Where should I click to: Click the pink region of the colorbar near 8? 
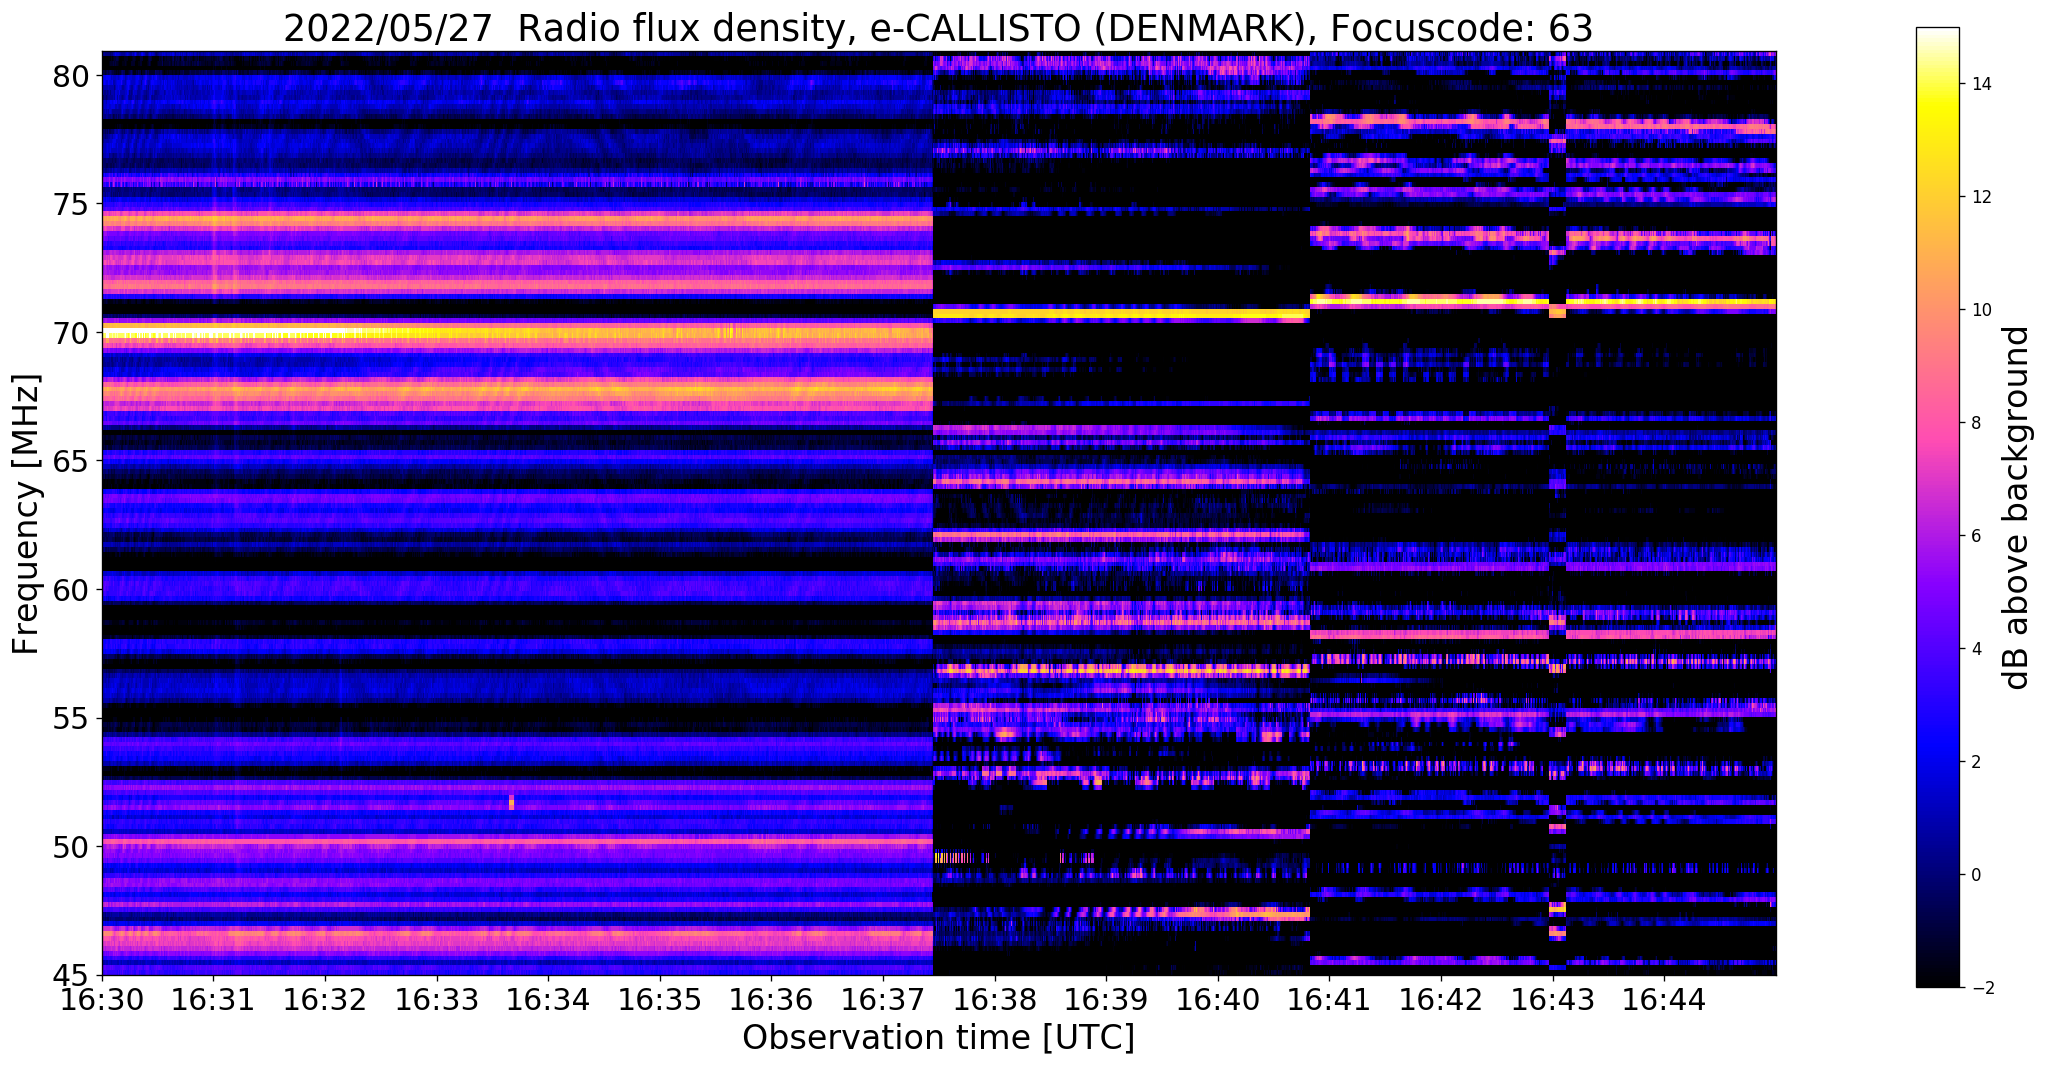point(1937,423)
